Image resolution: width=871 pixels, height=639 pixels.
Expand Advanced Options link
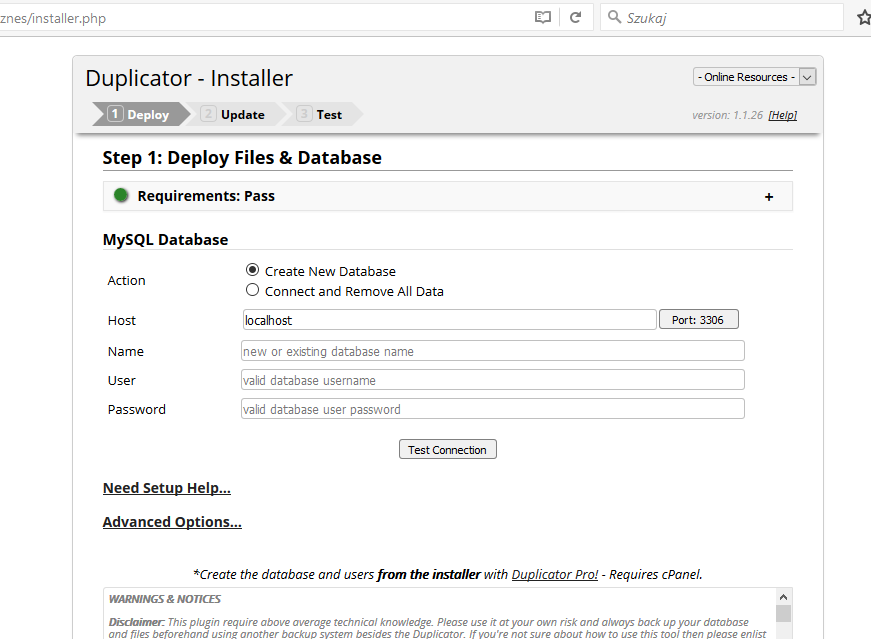click(172, 522)
